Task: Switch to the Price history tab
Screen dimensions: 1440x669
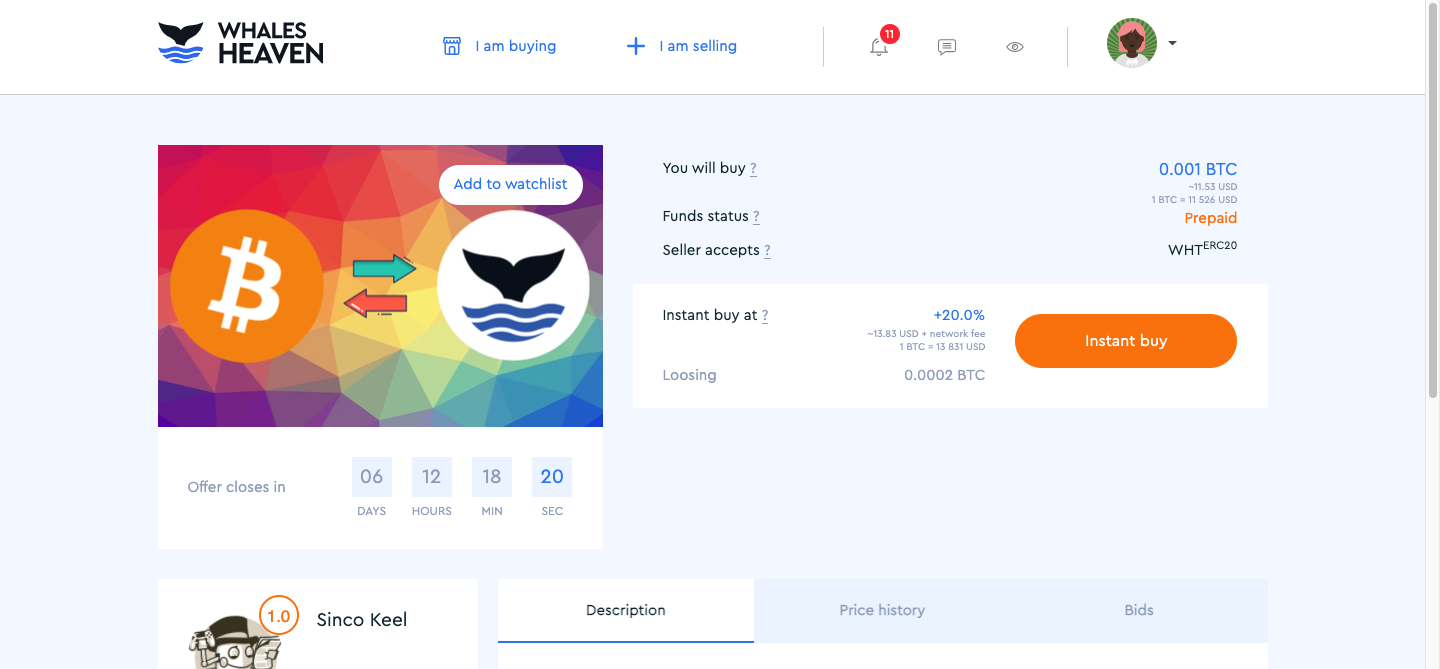Action: click(x=882, y=610)
